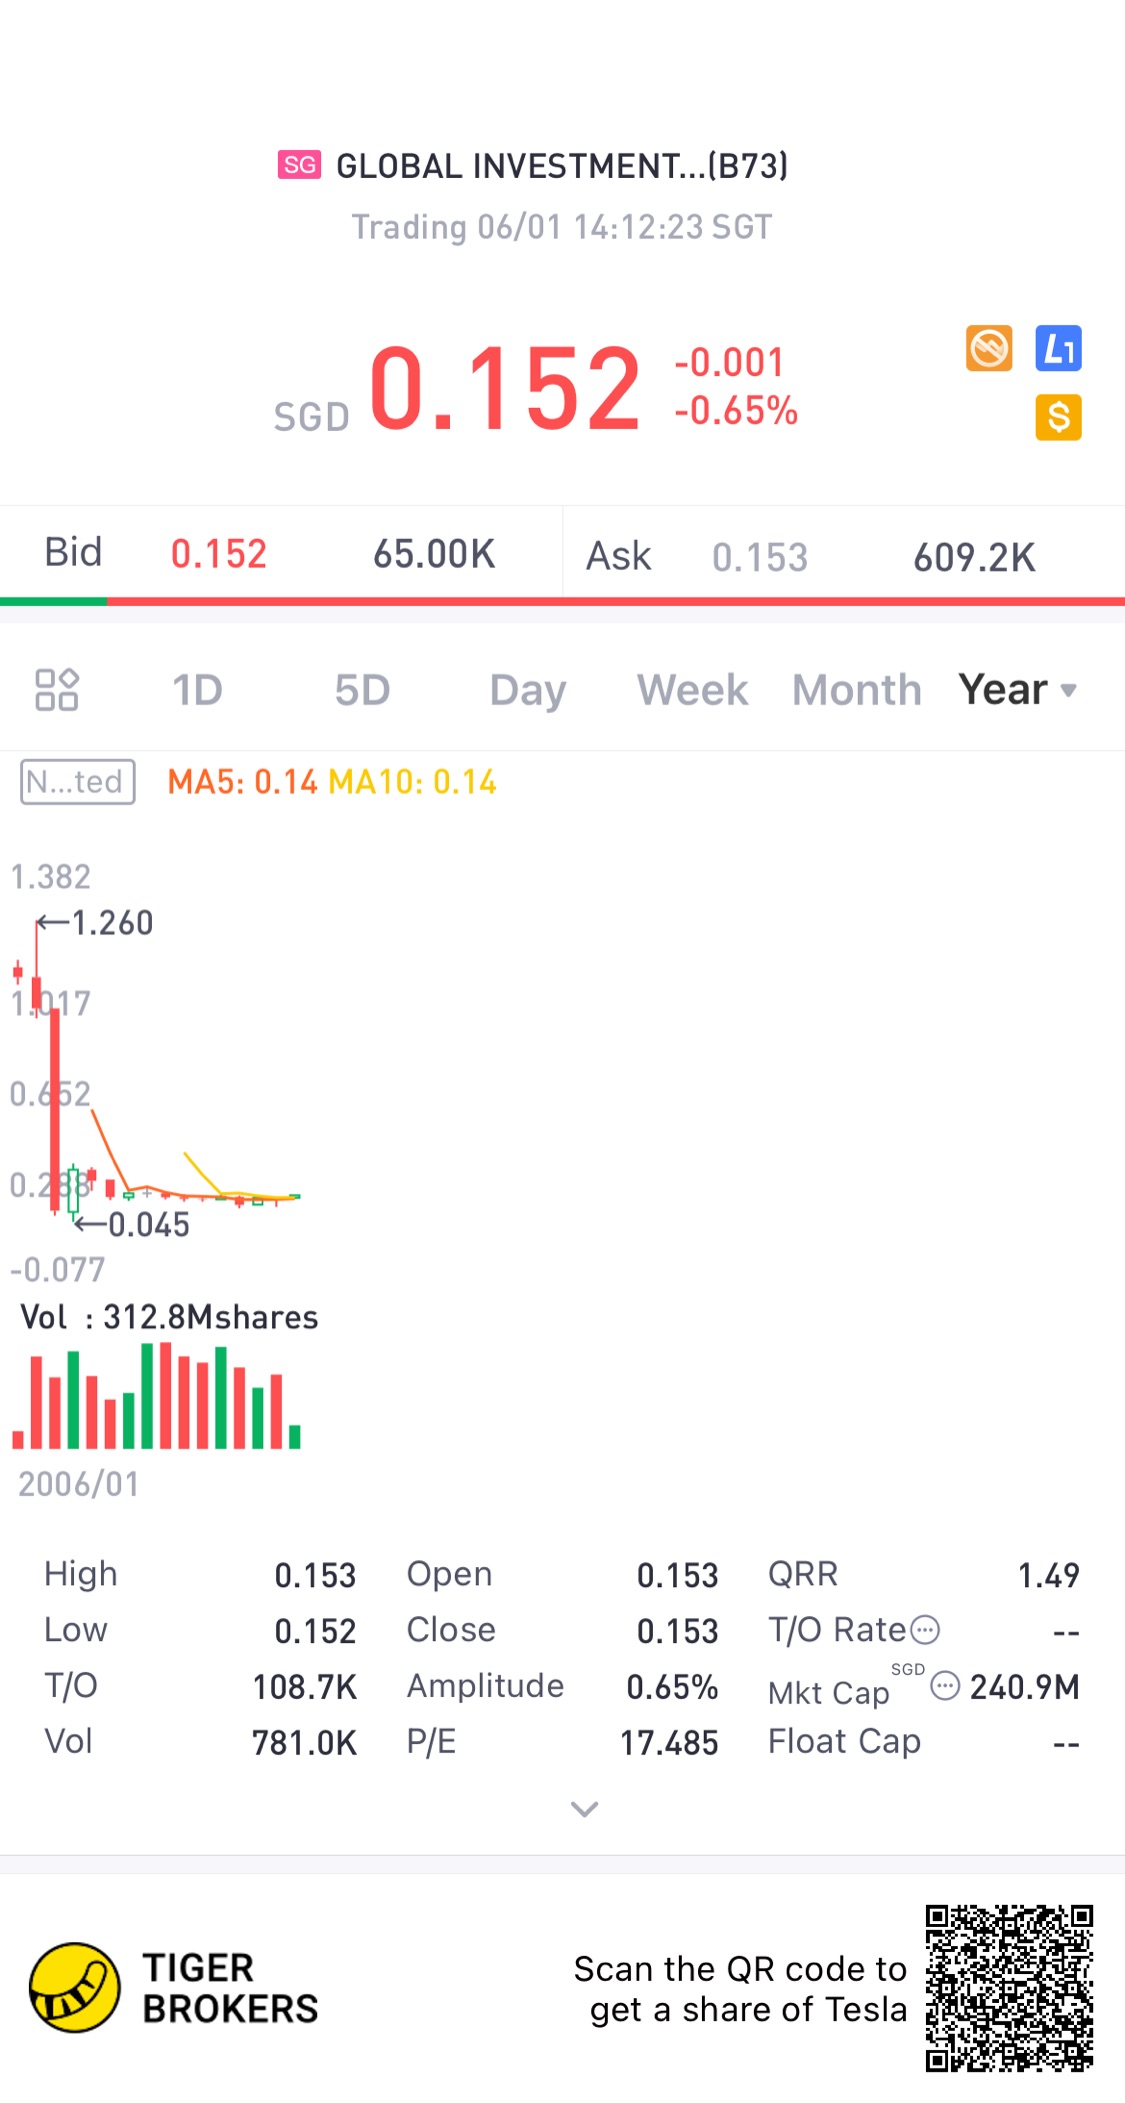Tap the pink SG market badge
Screen dimensions: 1125x2104
[299, 165]
